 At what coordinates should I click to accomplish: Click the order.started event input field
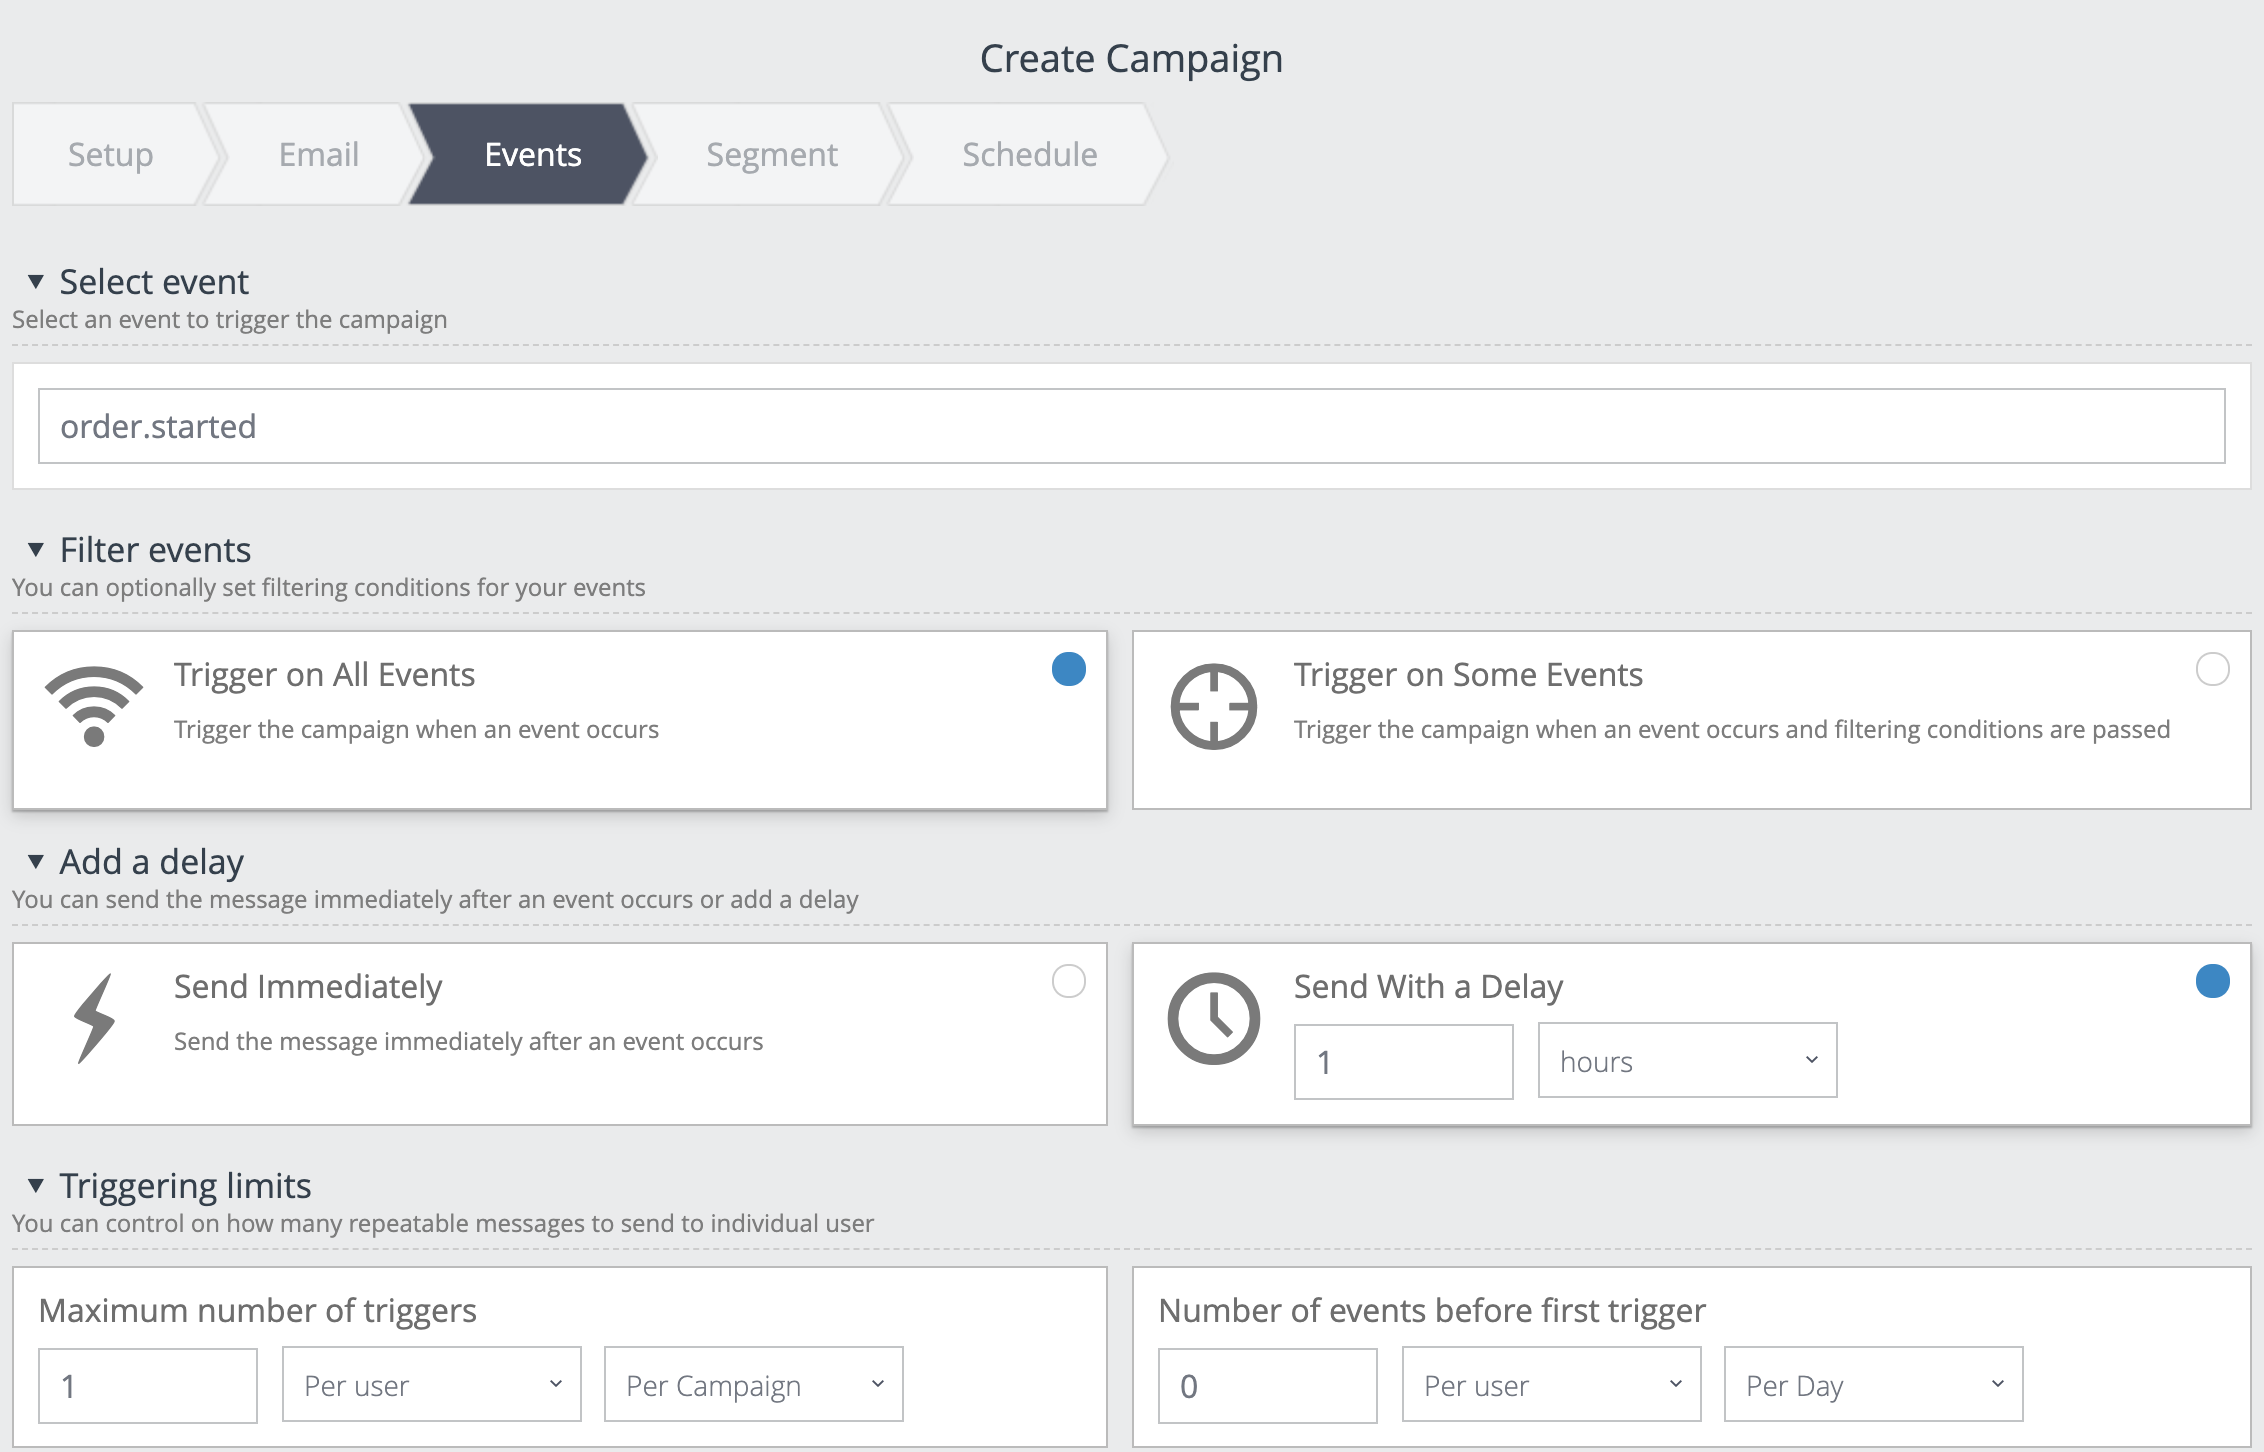point(1131,426)
